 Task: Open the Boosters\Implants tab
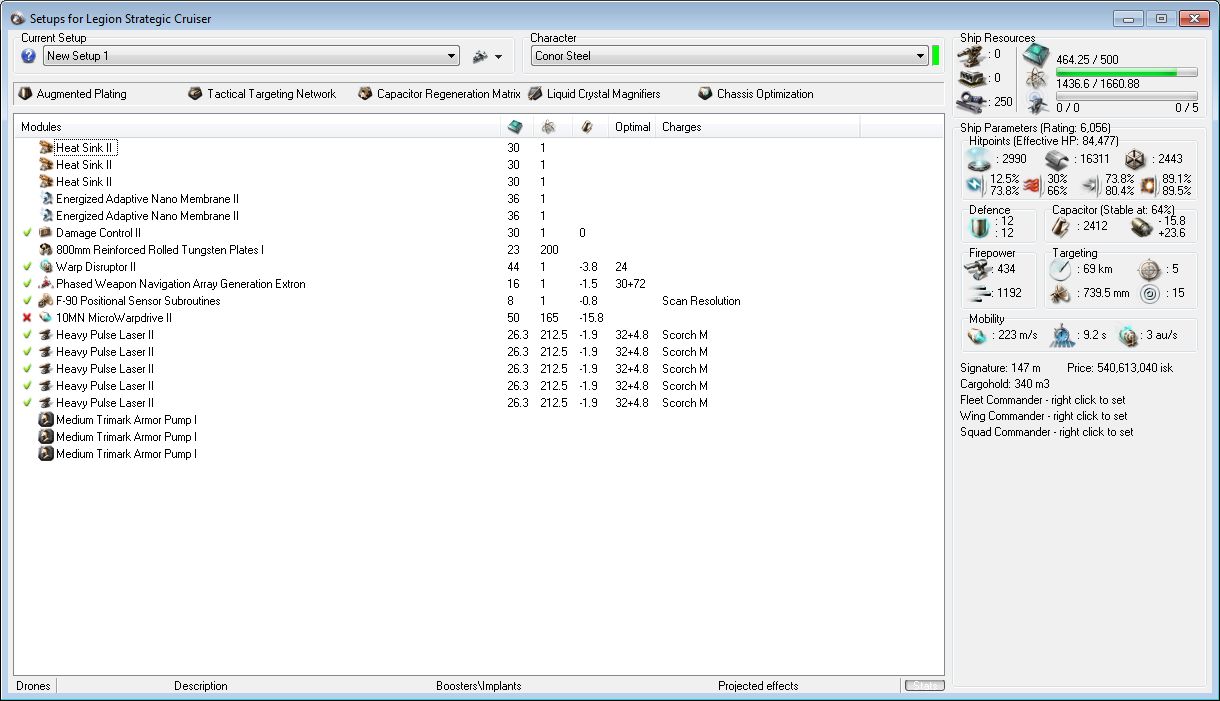coord(479,686)
